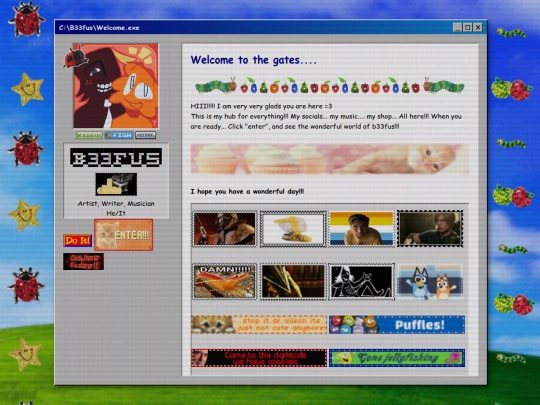Open the black and white line-art stamp

pos(361,282)
